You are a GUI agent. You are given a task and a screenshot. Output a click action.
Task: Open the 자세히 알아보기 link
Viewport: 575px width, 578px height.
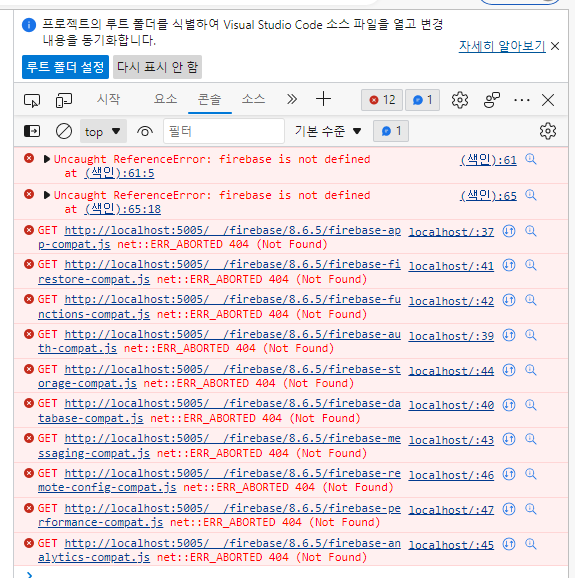click(x=502, y=46)
